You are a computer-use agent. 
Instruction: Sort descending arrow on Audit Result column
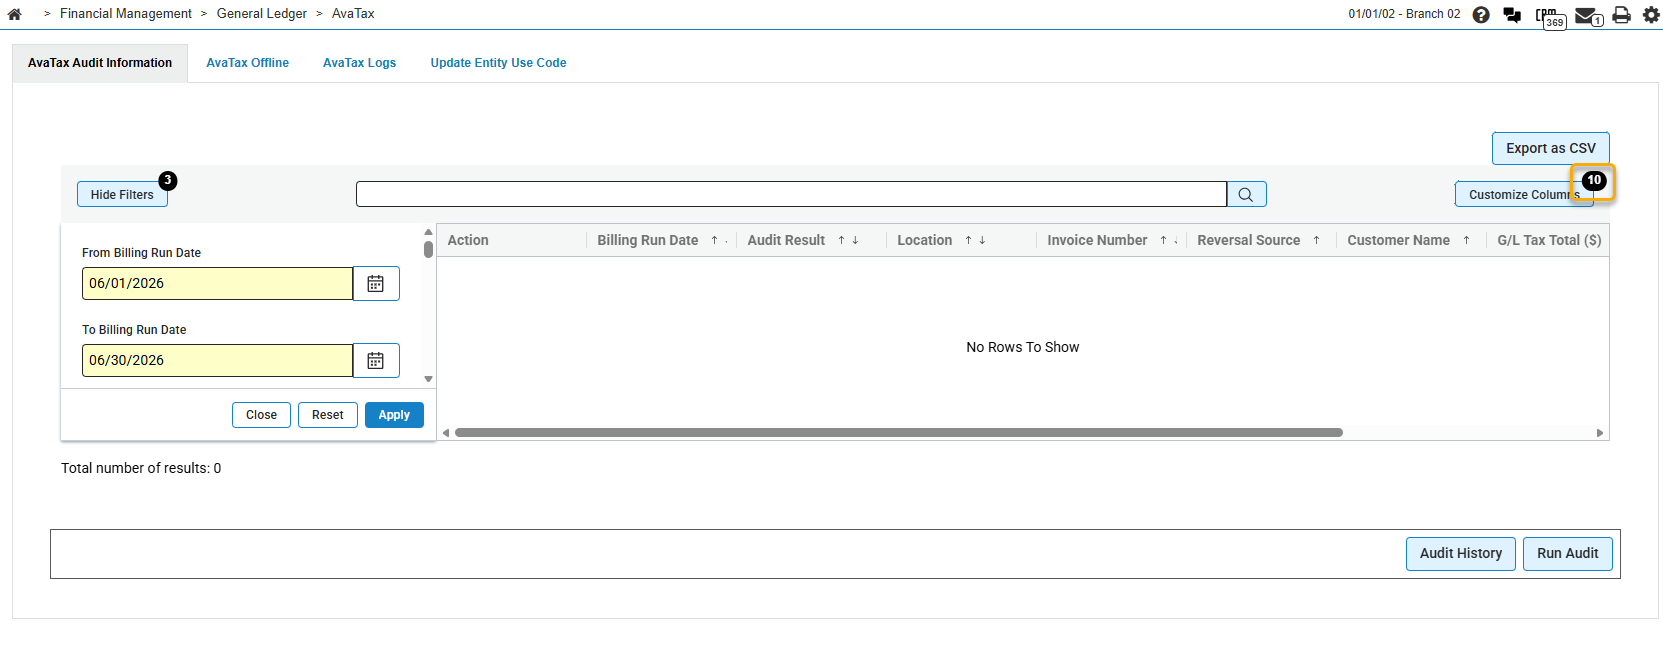pos(855,240)
